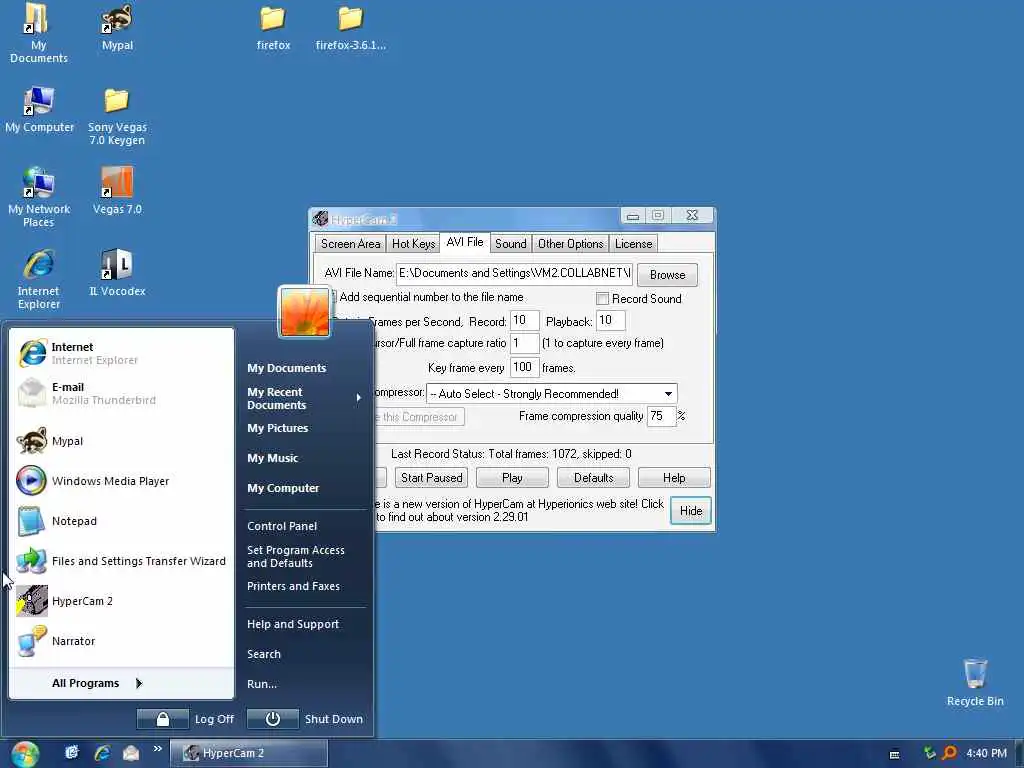Open Printers and Faxes
The image size is (1024, 768).
293,586
